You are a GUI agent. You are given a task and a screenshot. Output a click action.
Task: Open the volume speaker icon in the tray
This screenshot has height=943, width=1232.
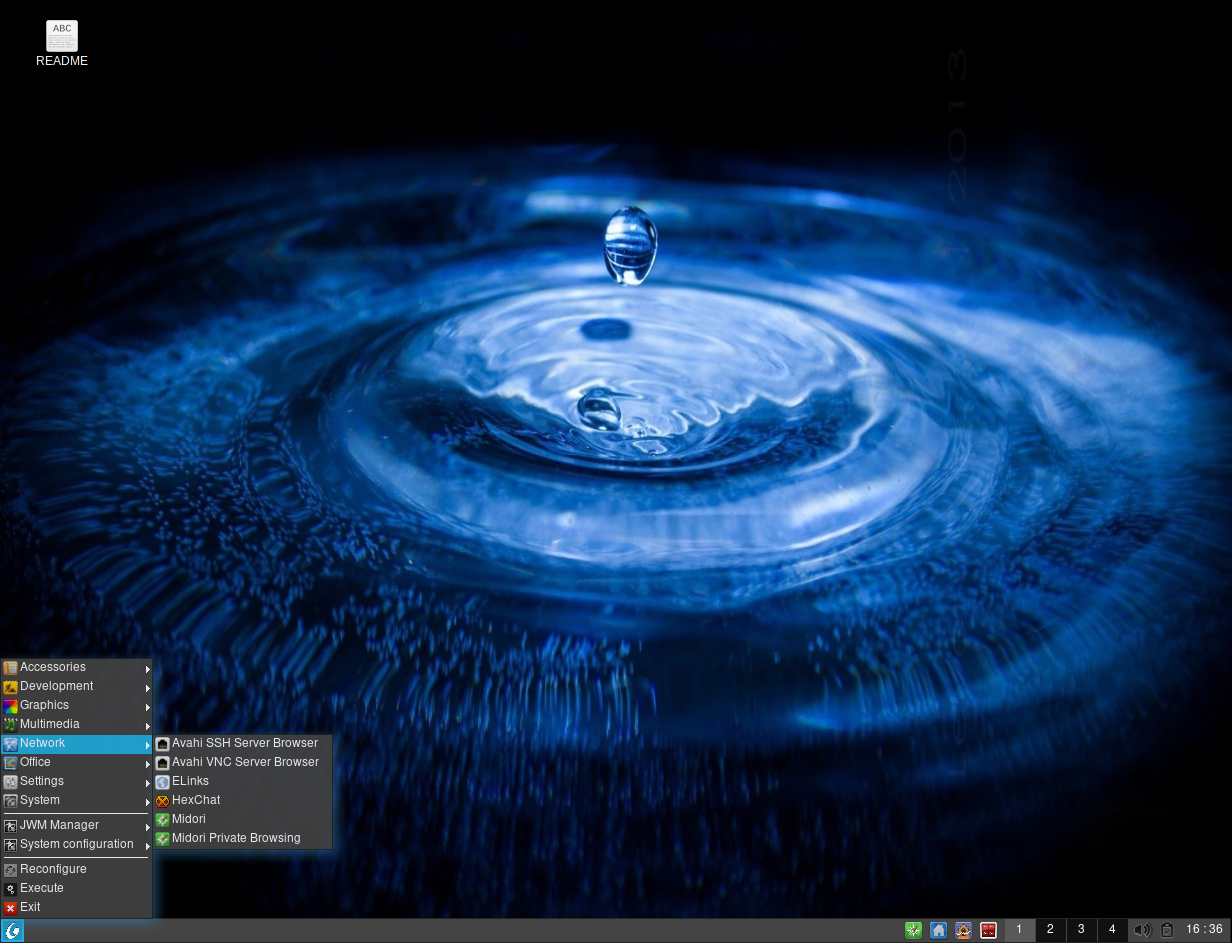pyautogui.click(x=1142, y=930)
